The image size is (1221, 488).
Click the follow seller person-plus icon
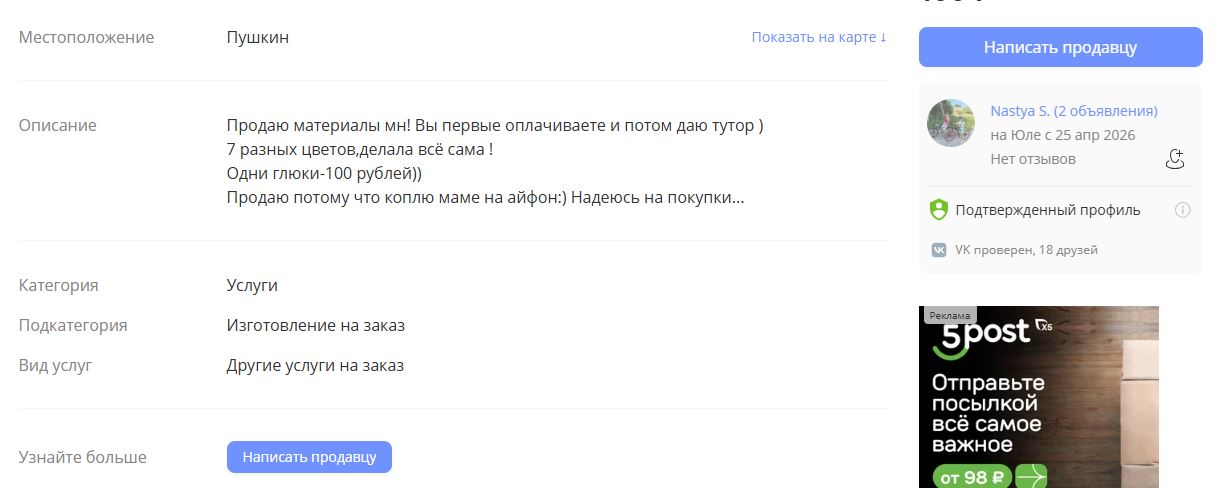(x=1175, y=159)
